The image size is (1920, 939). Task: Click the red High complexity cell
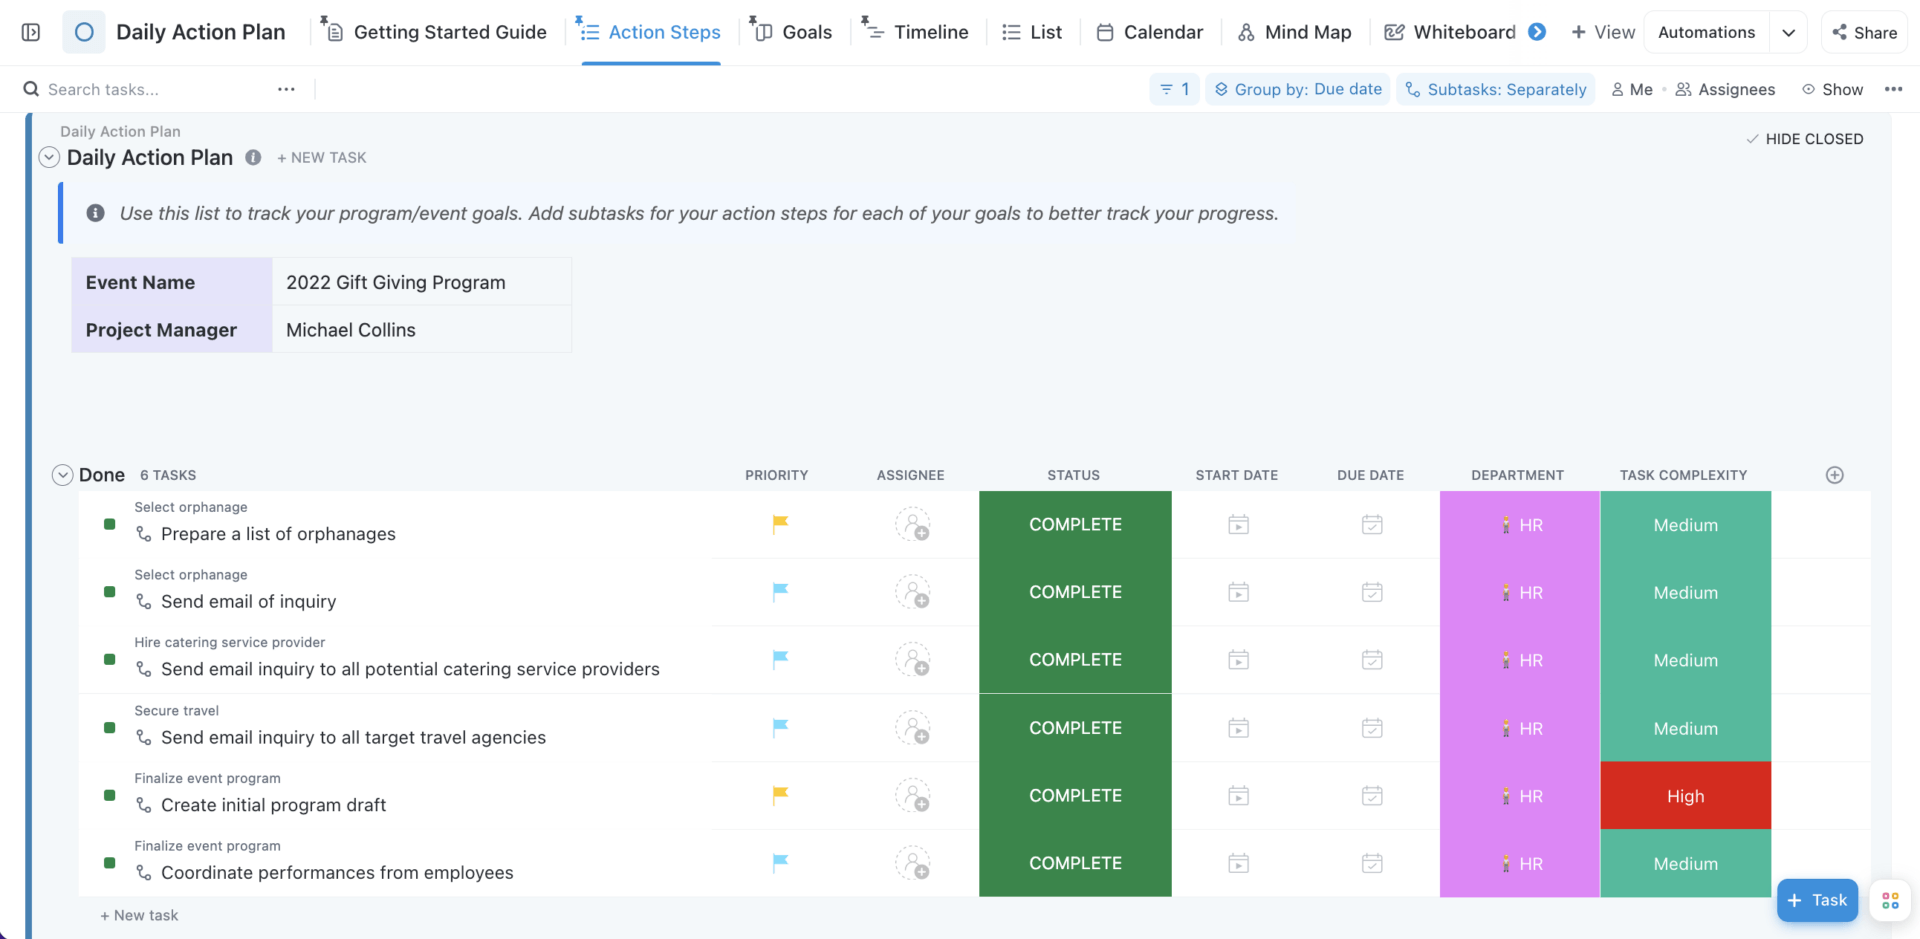point(1685,796)
